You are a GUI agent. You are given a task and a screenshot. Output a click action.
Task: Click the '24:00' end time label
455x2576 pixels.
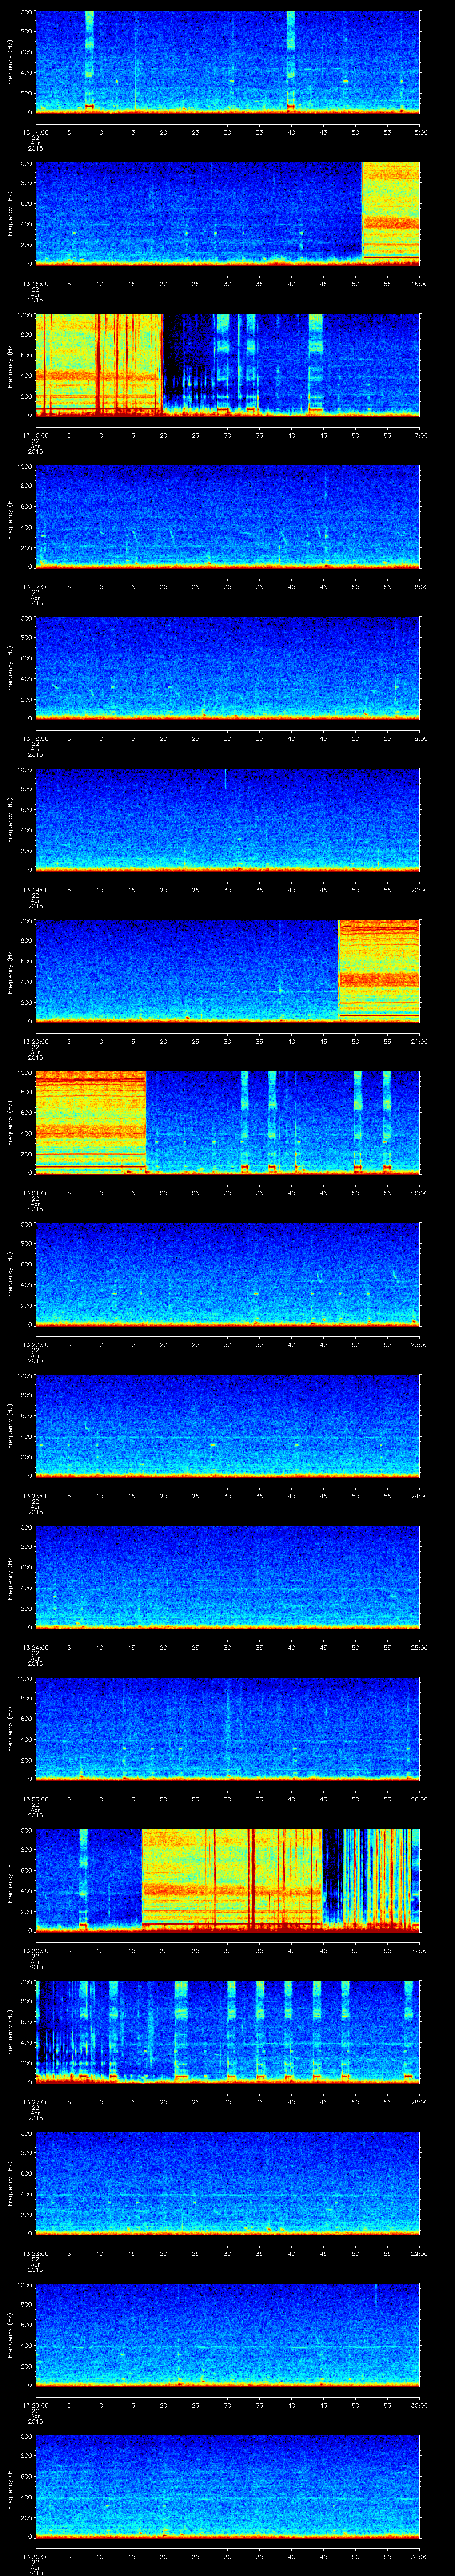[419, 1495]
